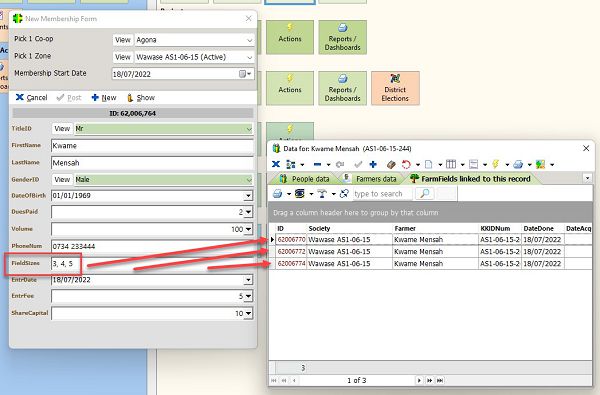
Task: Open the District Elections tile
Action: pyautogui.click(x=395, y=88)
